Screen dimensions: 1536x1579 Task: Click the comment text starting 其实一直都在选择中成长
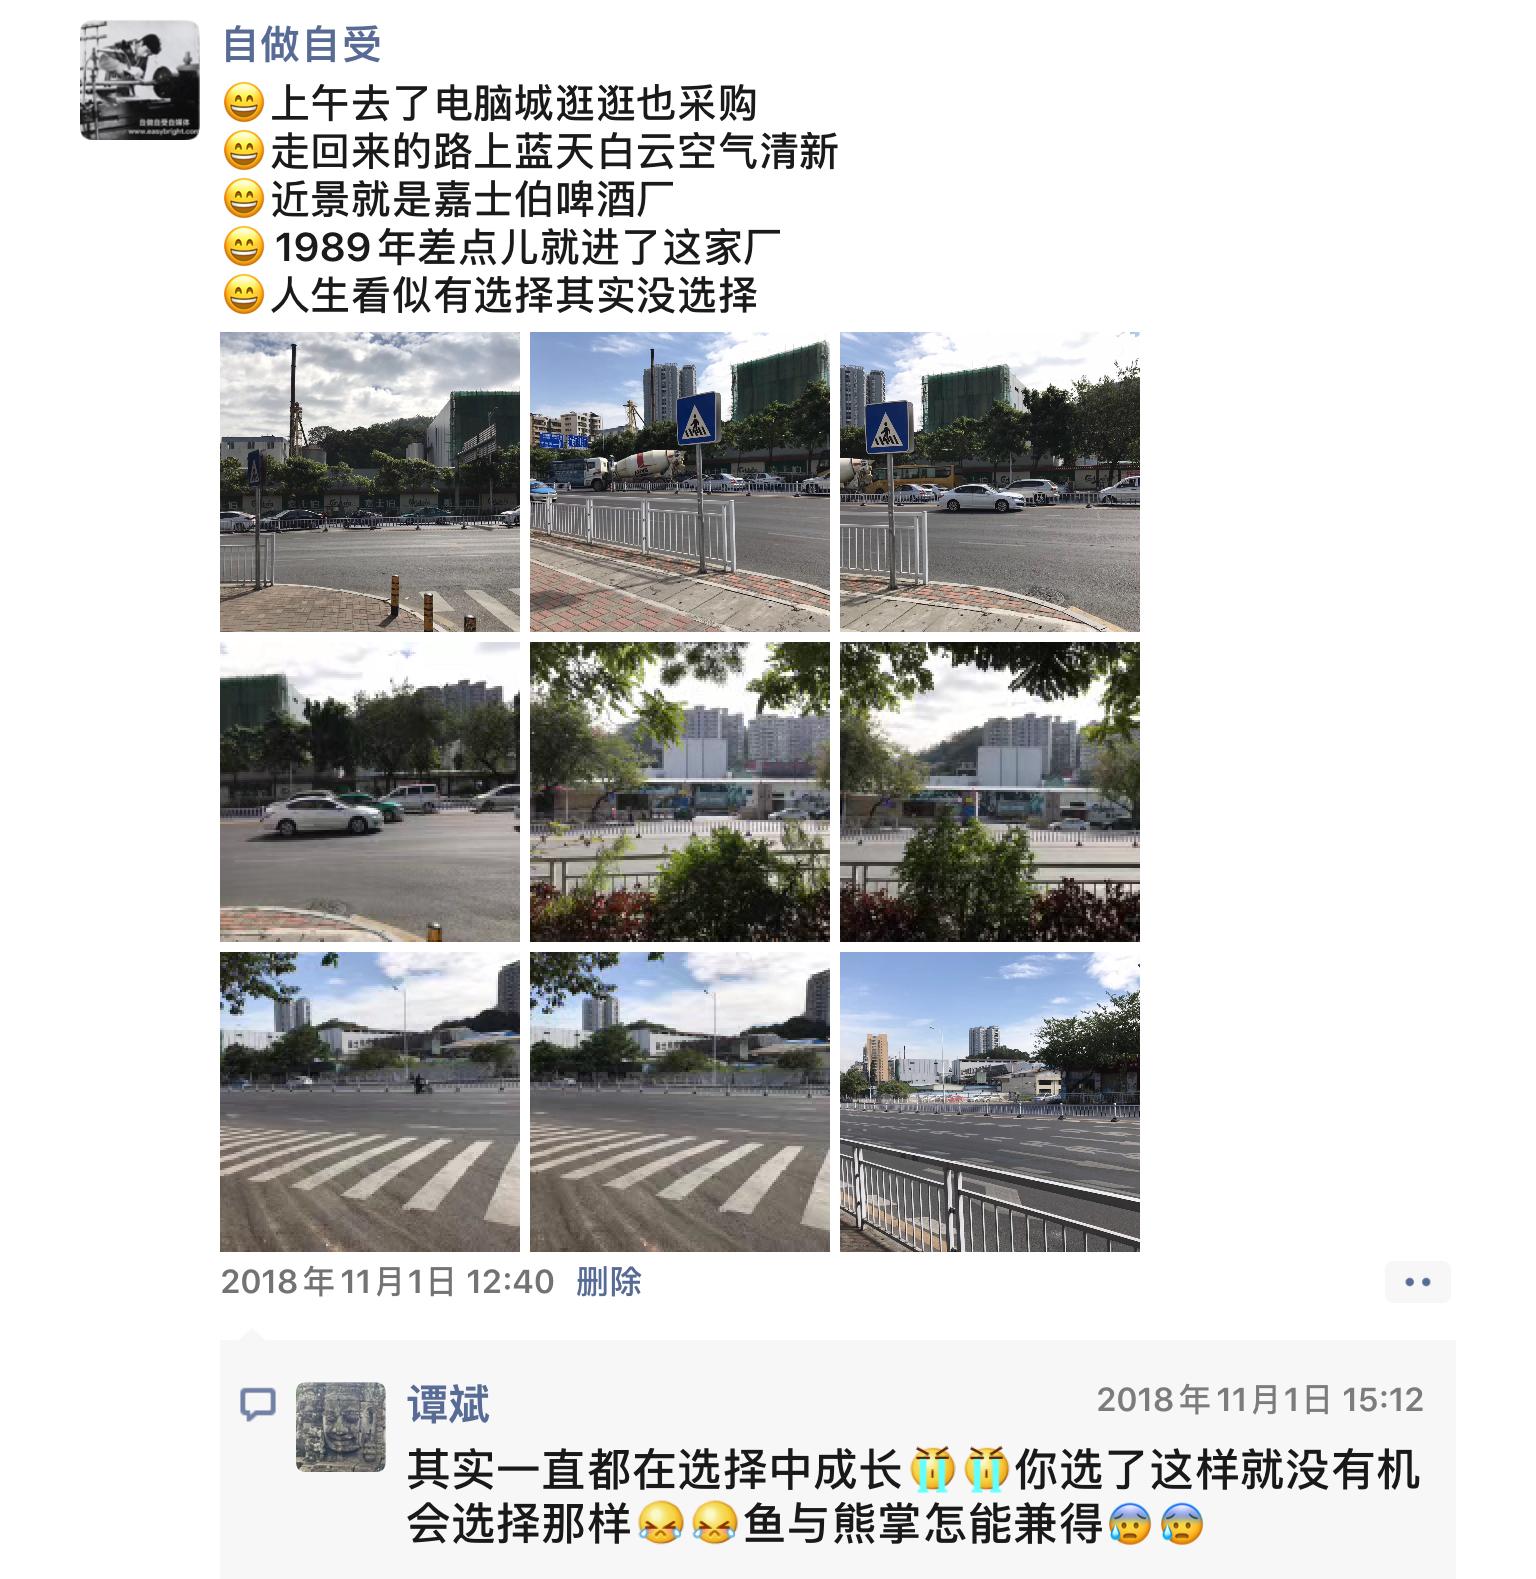click(x=913, y=1497)
